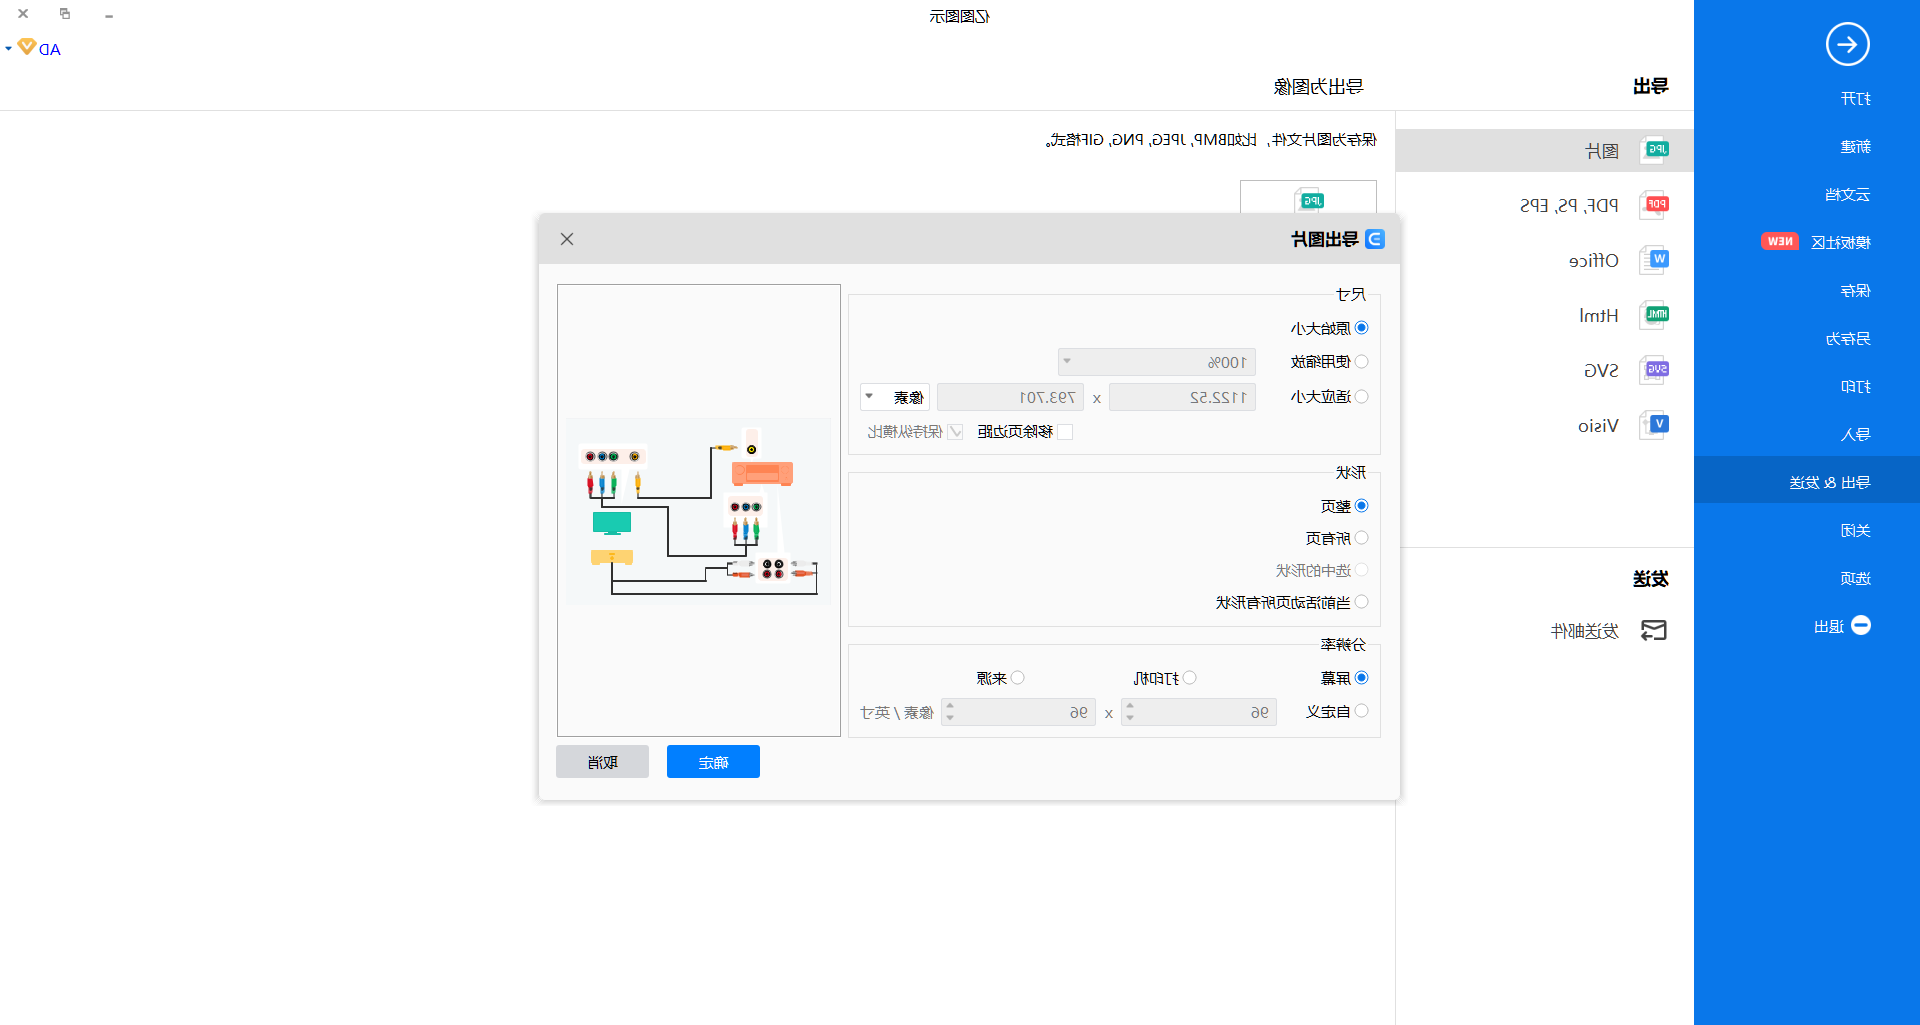Click the 发送邮件 label
1920x1025 pixels.
1584,631
